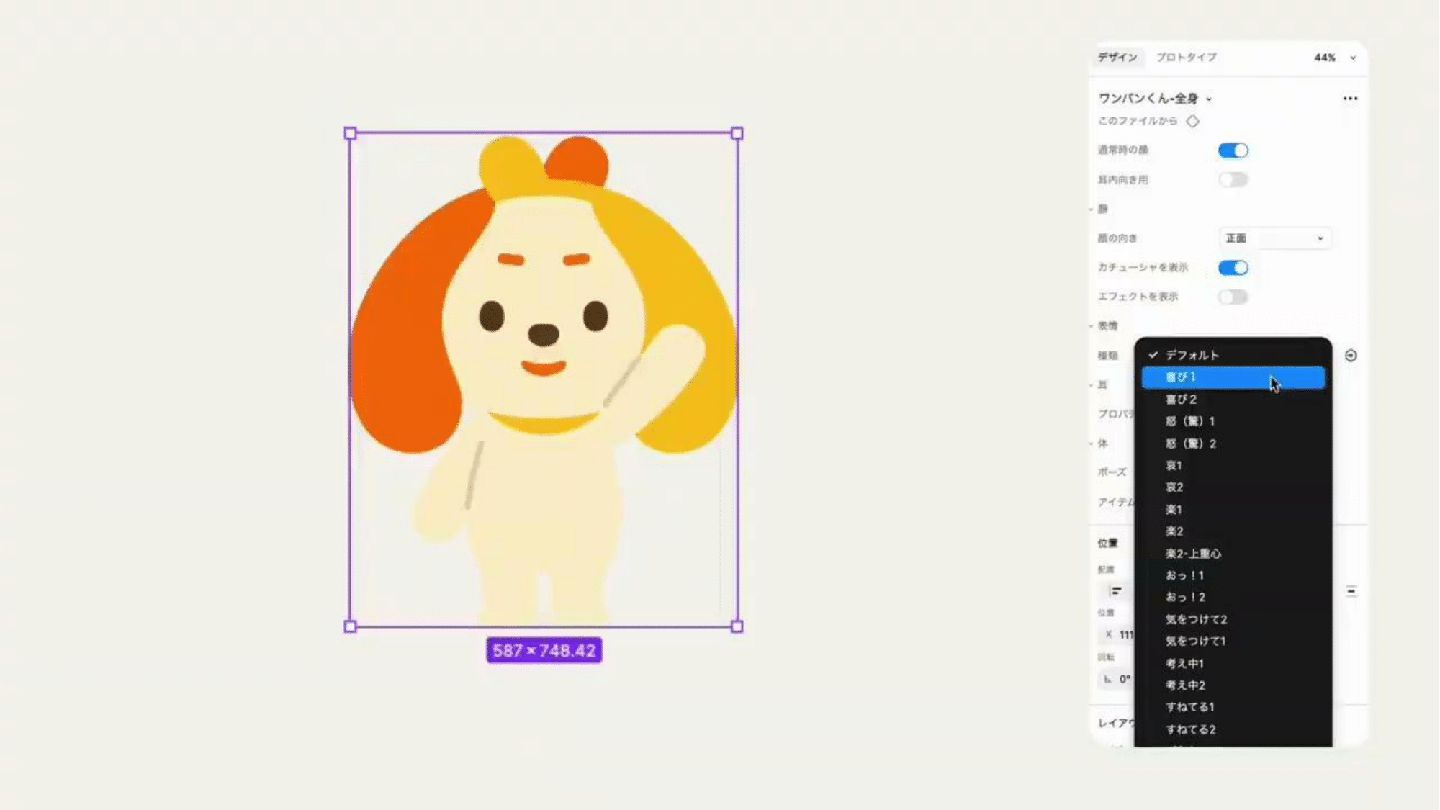Choose おっ！1 from the menu
The height and width of the screenshot is (810, 1440).
(1233, 575)
